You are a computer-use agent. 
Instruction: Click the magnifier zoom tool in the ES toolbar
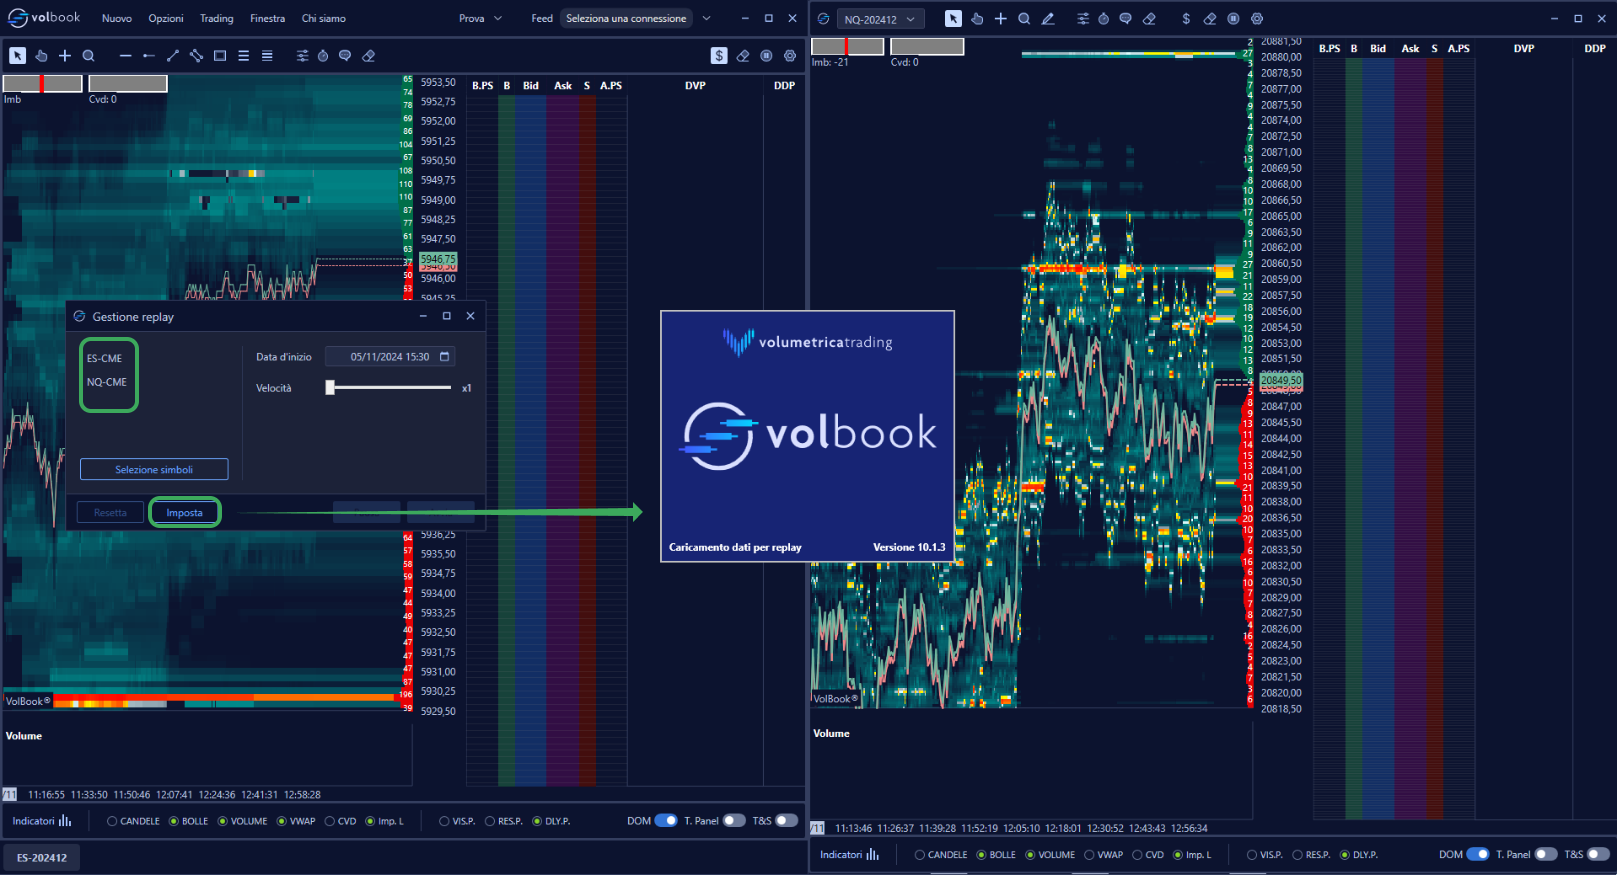88,56
